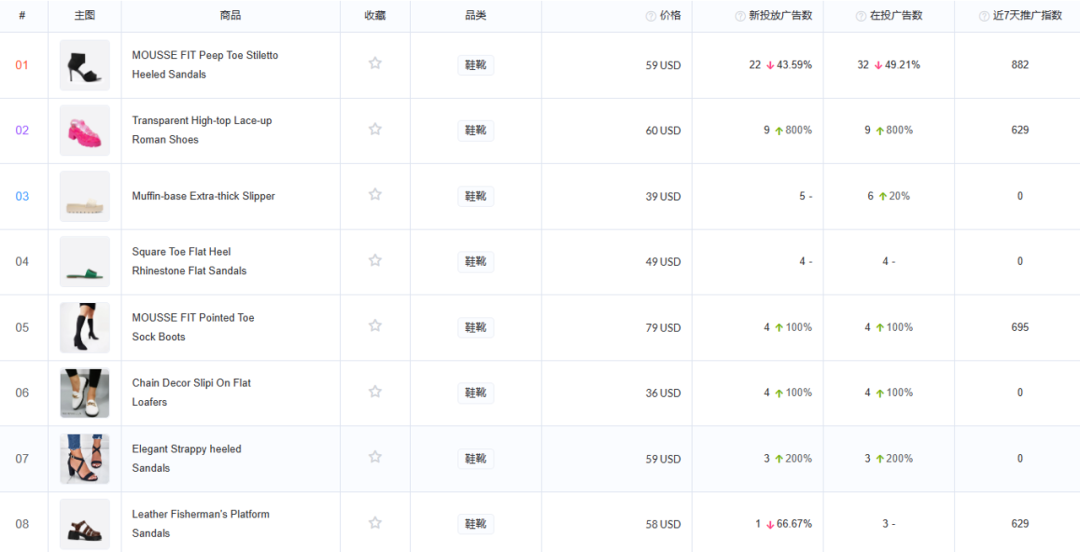Click star icon for MOUSSE FIT Sock Boots
The image size is (1080, 552).
375,326
